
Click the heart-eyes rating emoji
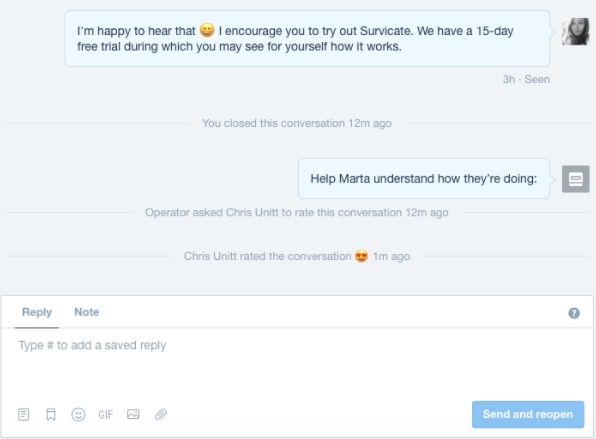tap(361, 256)
